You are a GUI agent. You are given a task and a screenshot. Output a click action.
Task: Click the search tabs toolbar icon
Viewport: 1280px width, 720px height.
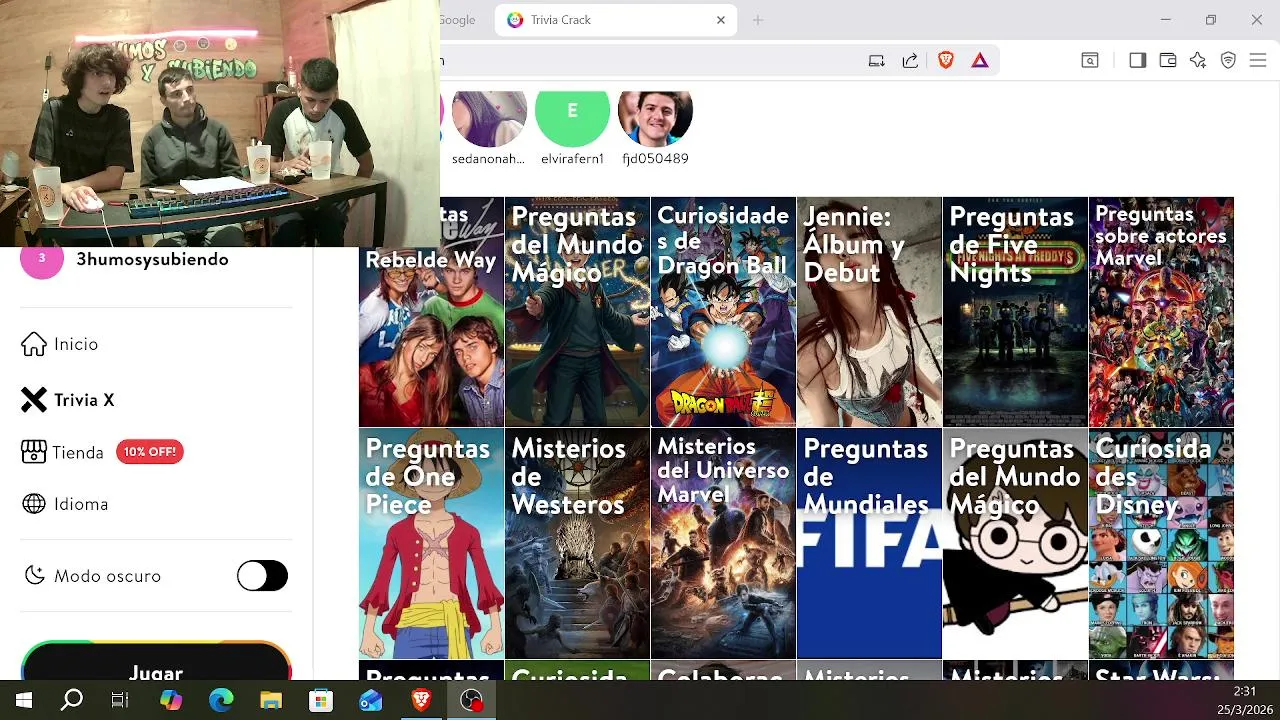pyautogui.click(x=1090, y=61)
